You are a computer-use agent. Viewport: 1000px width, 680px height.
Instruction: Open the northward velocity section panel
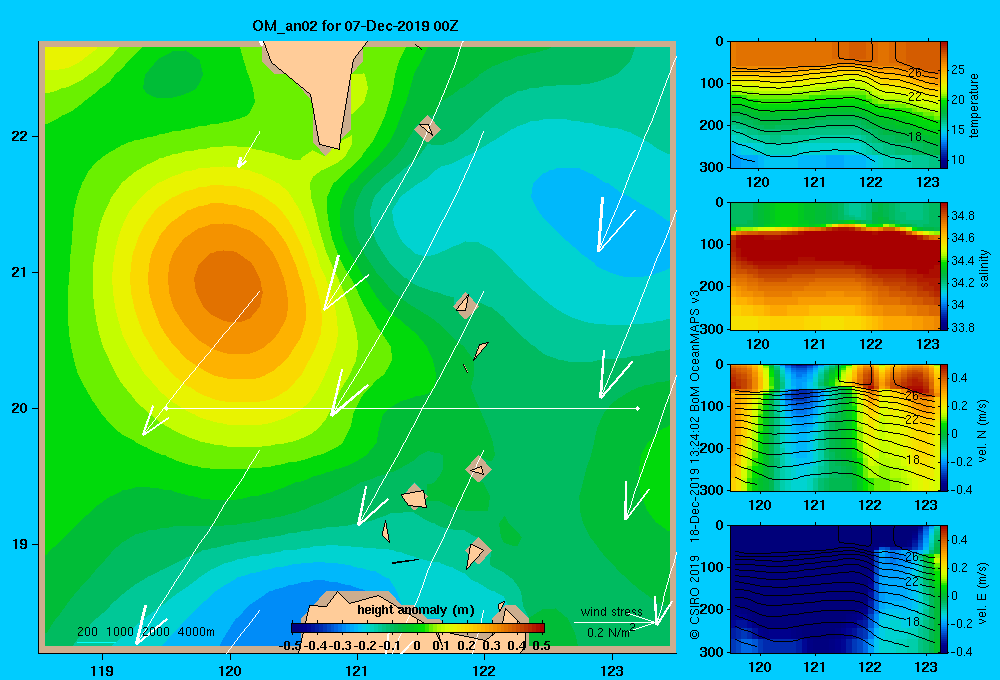pos(835,427)
